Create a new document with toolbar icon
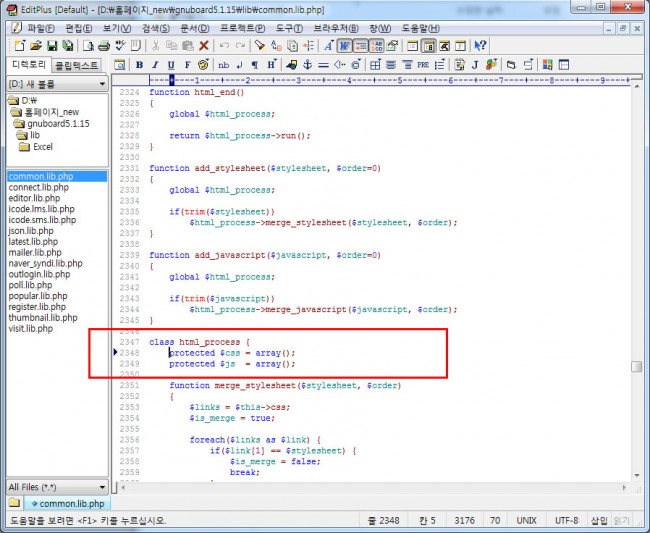The image size is (650, 533). [x=19, y=46]
